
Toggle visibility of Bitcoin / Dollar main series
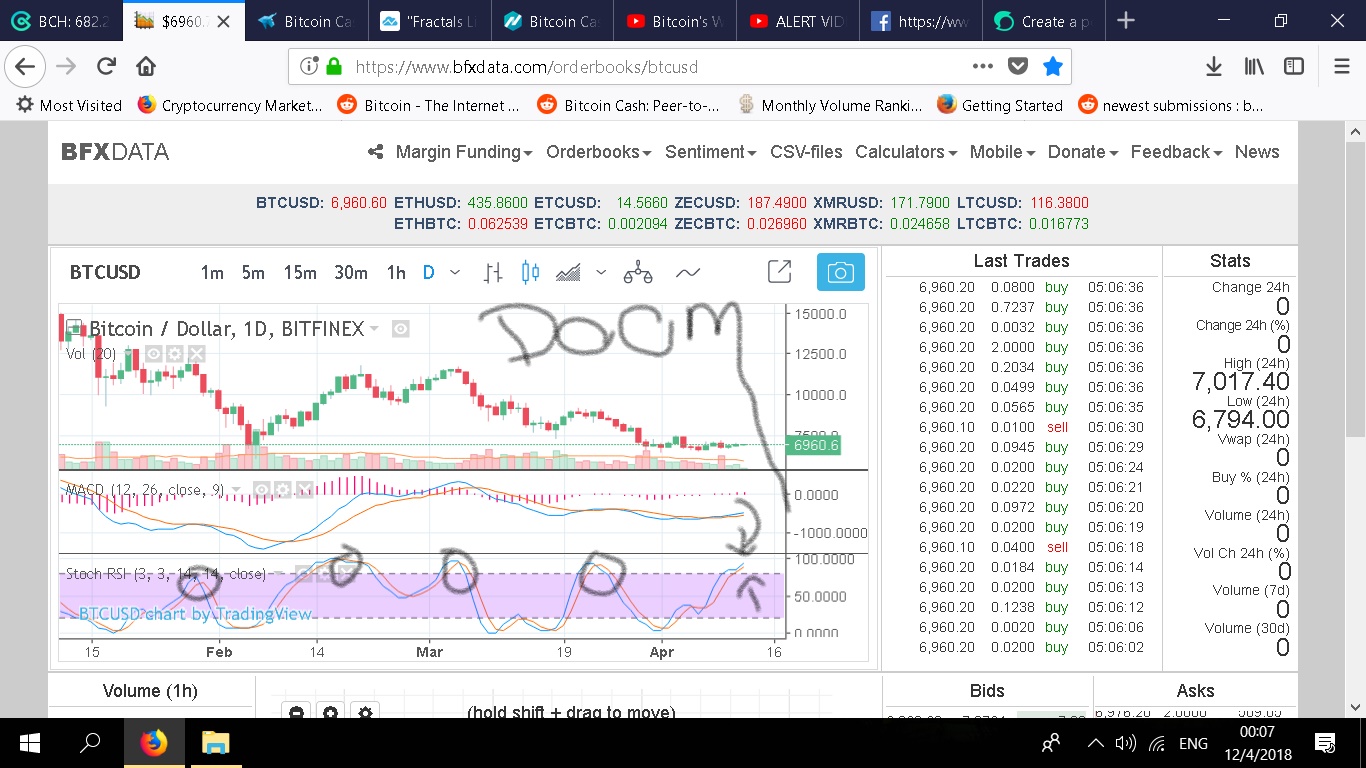(400, 329)
